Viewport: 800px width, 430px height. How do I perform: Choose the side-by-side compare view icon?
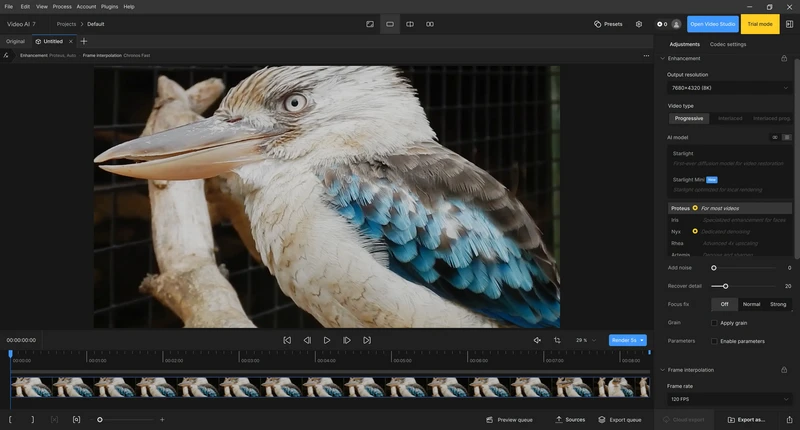[x=430, y=24]
